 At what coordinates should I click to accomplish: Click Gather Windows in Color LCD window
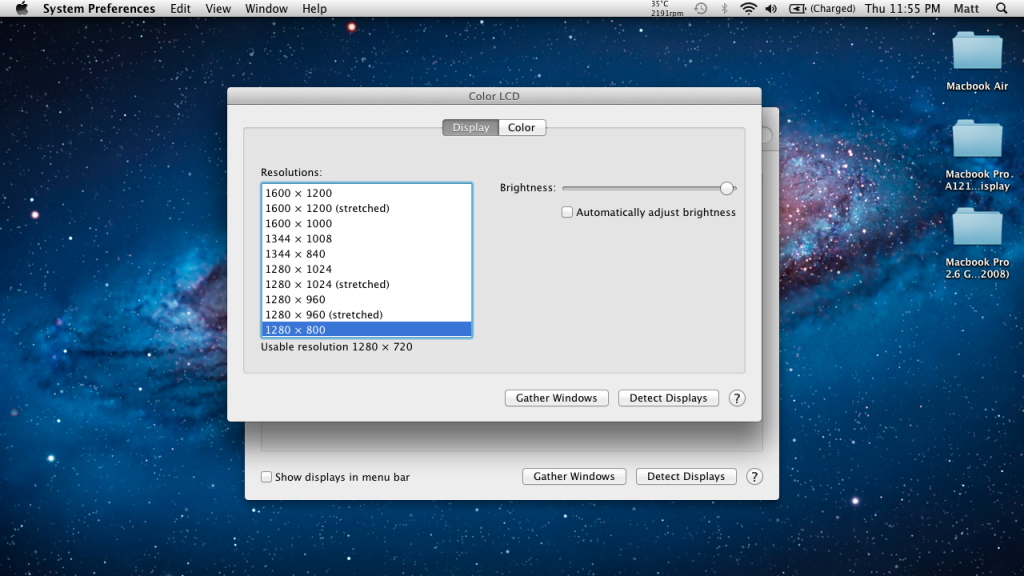tap(556, 398)
